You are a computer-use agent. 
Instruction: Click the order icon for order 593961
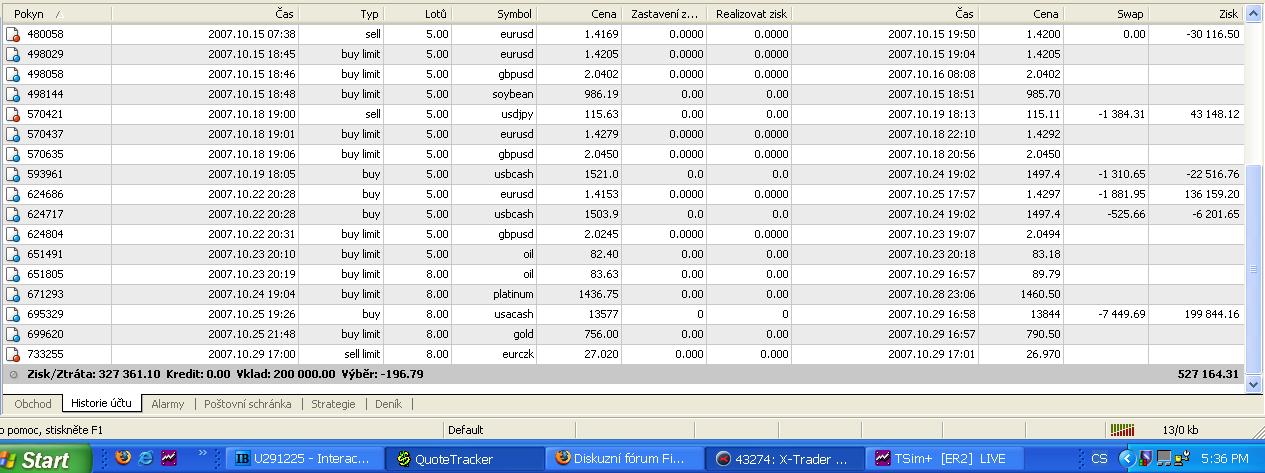coord(13,174)
